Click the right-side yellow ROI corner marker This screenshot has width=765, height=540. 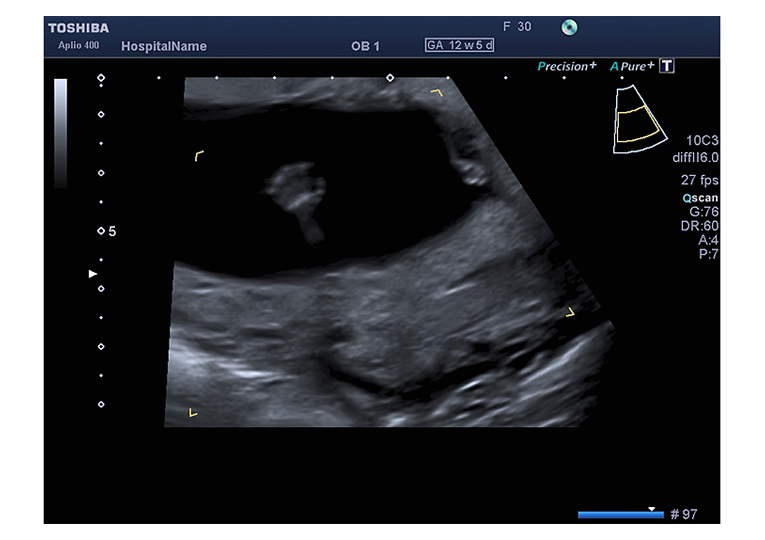(x=570, y=312)
